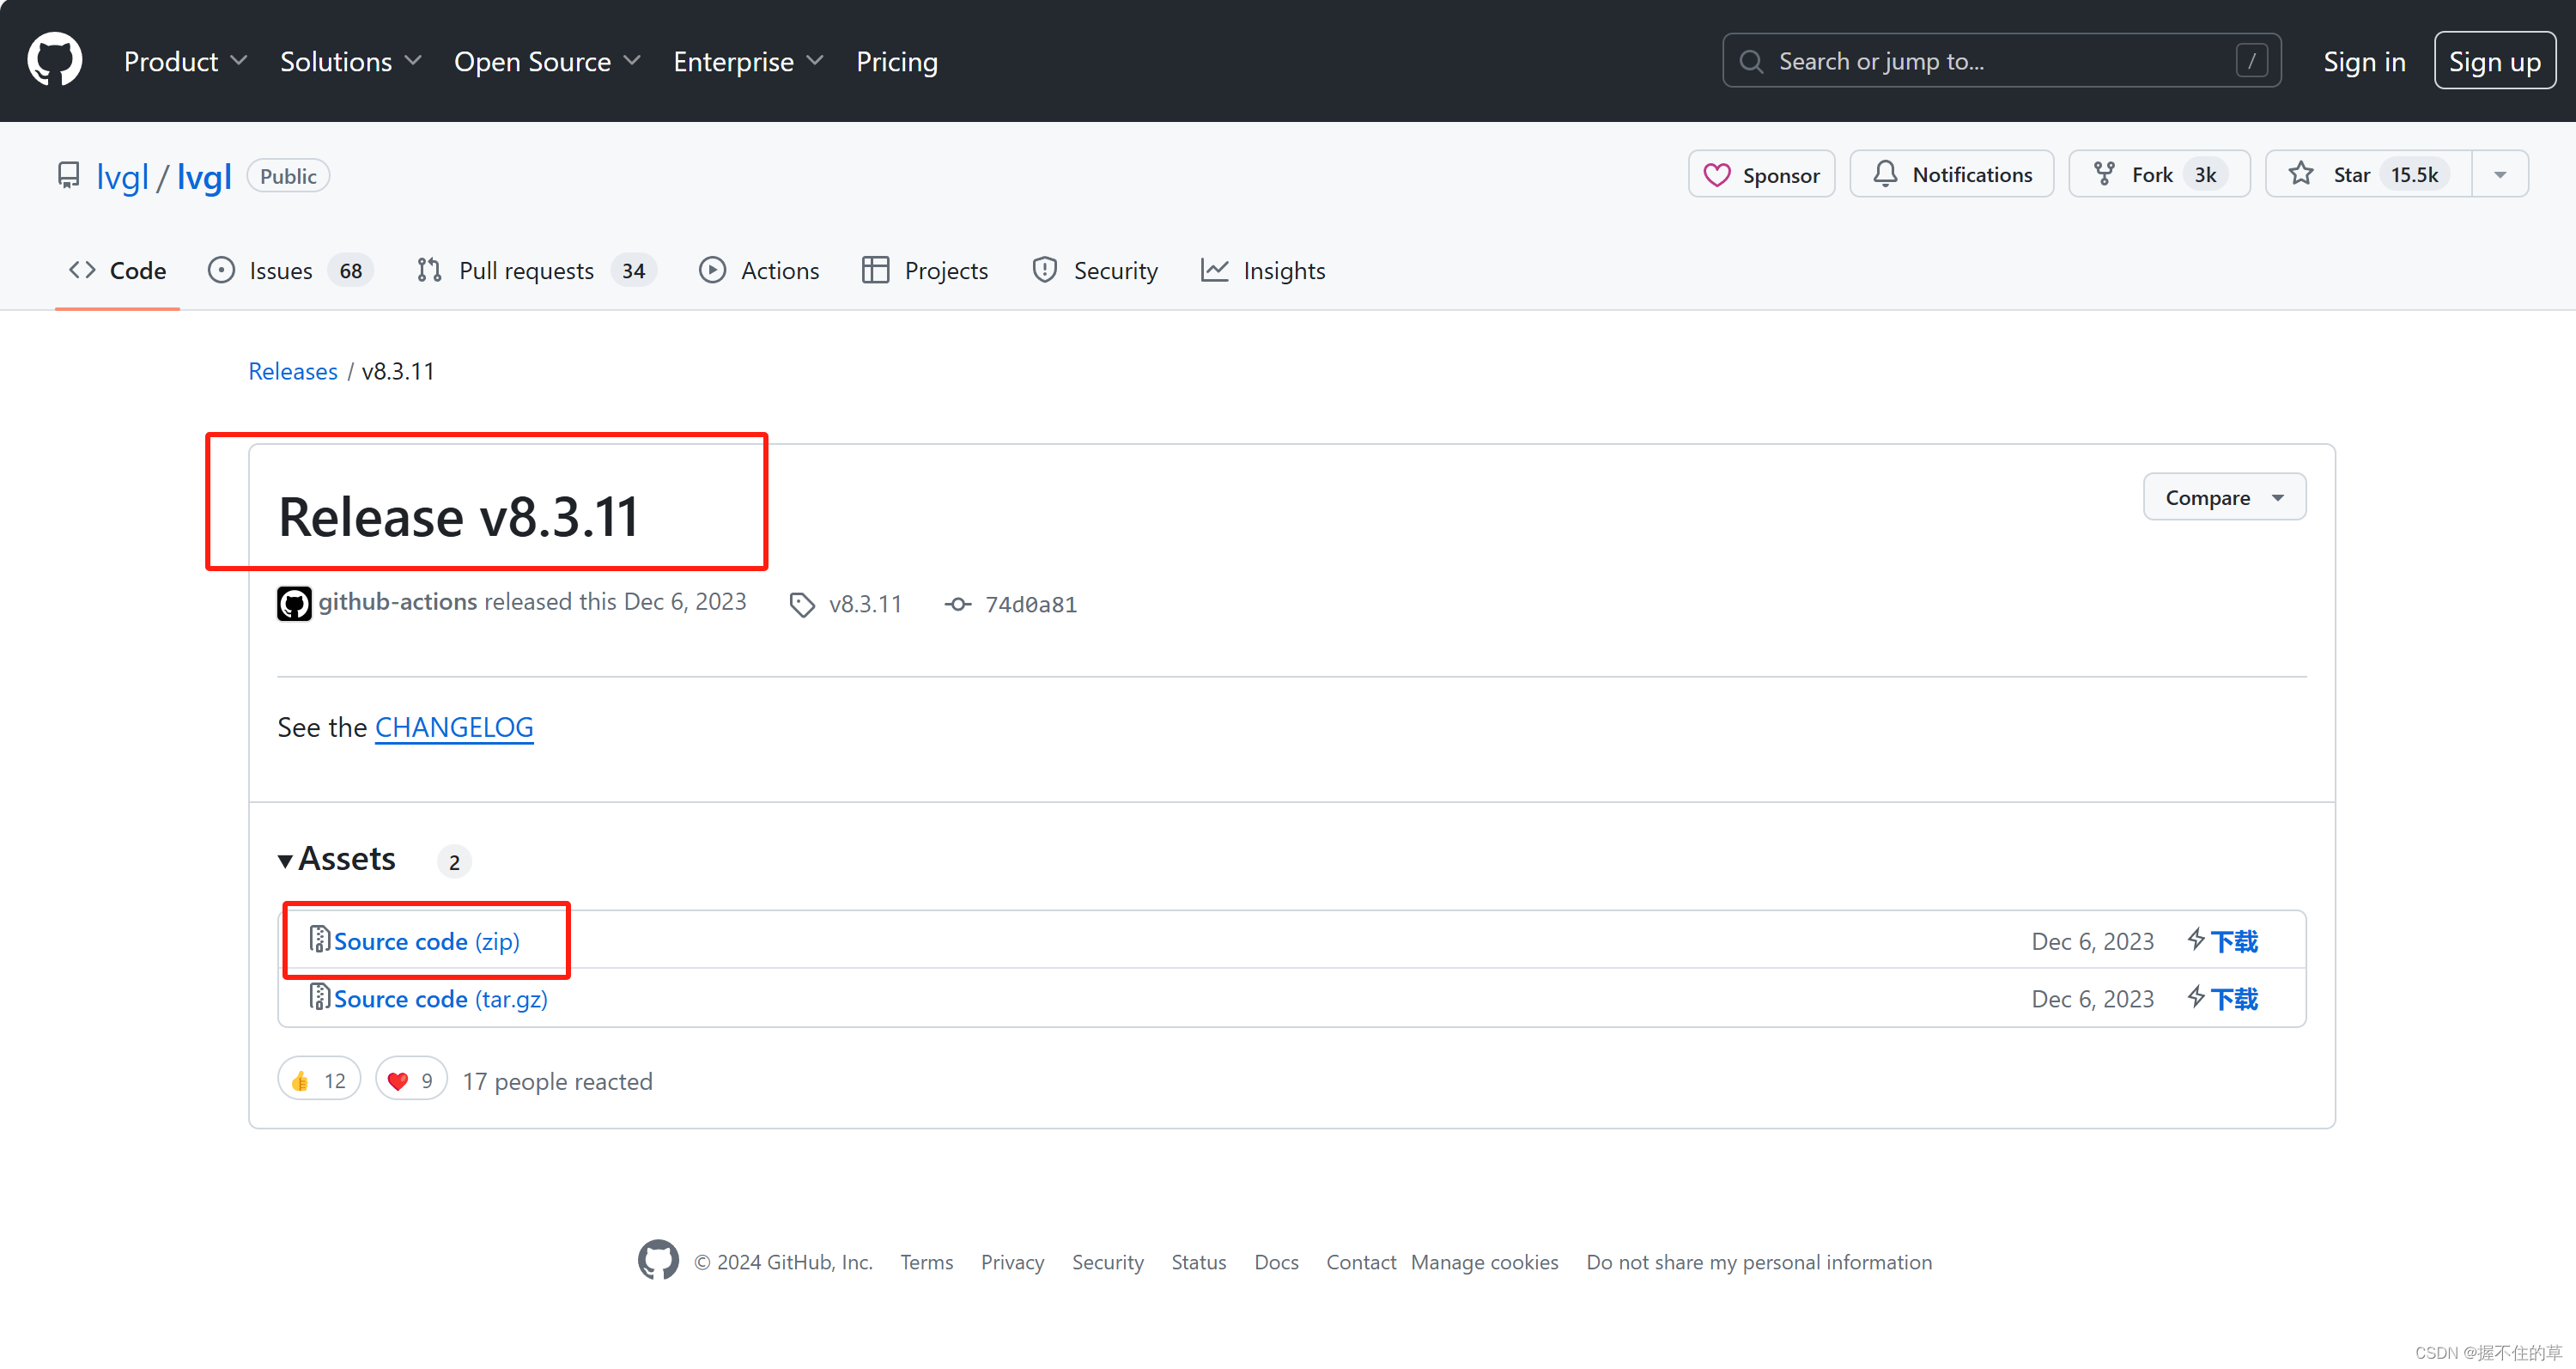Click 下载 link for zip asset
2576x1369 pixels.
(x=2233, y=941)
